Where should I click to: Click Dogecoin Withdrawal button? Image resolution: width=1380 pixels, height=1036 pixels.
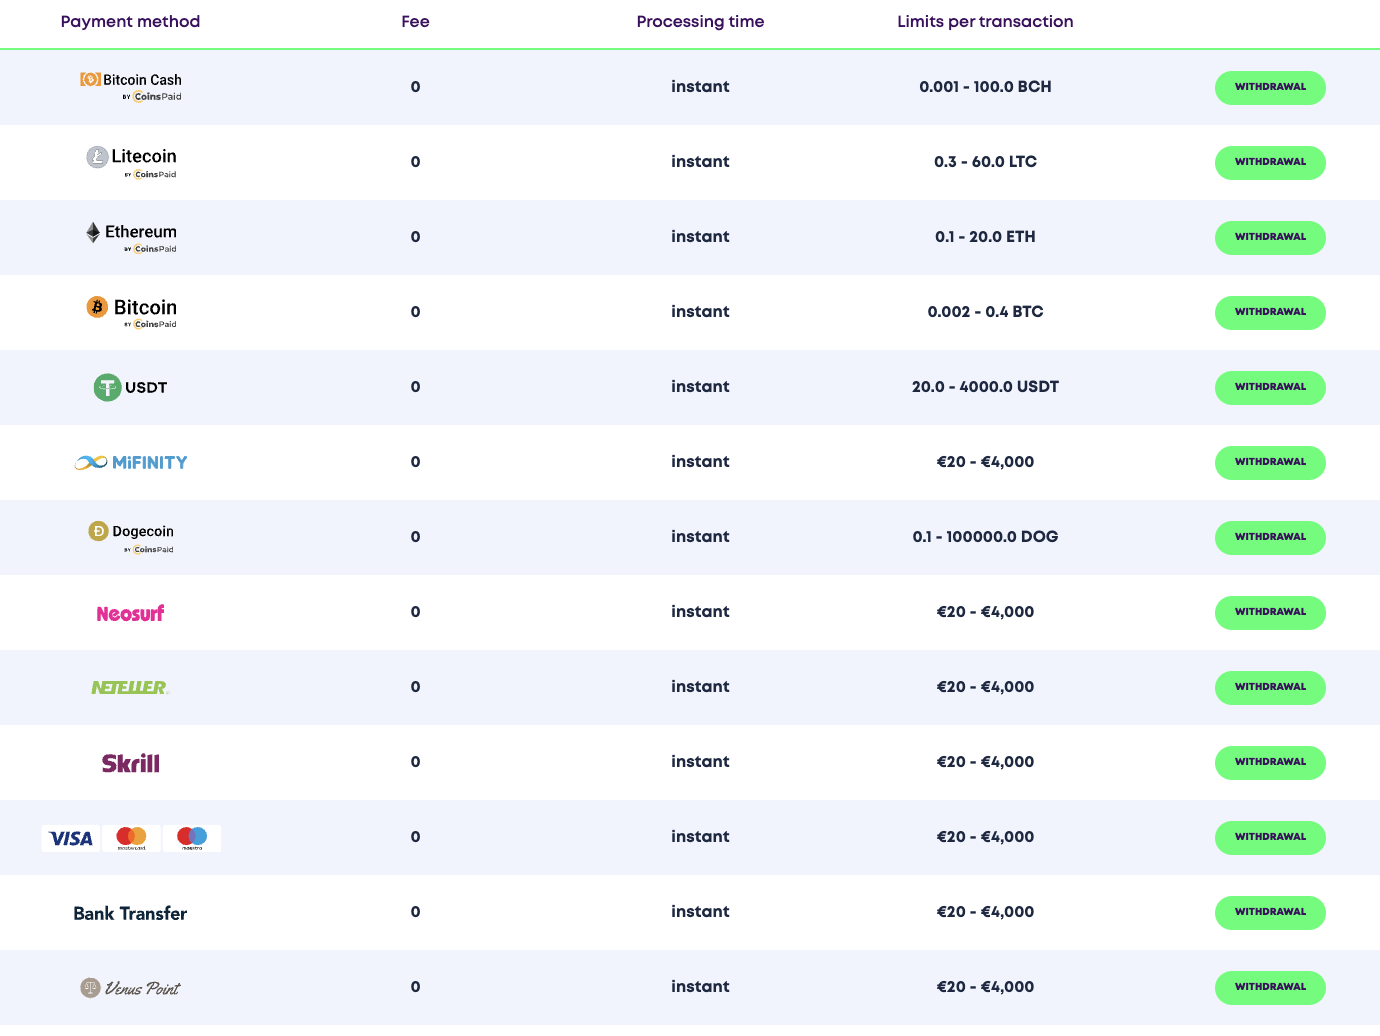(1270, 537)
